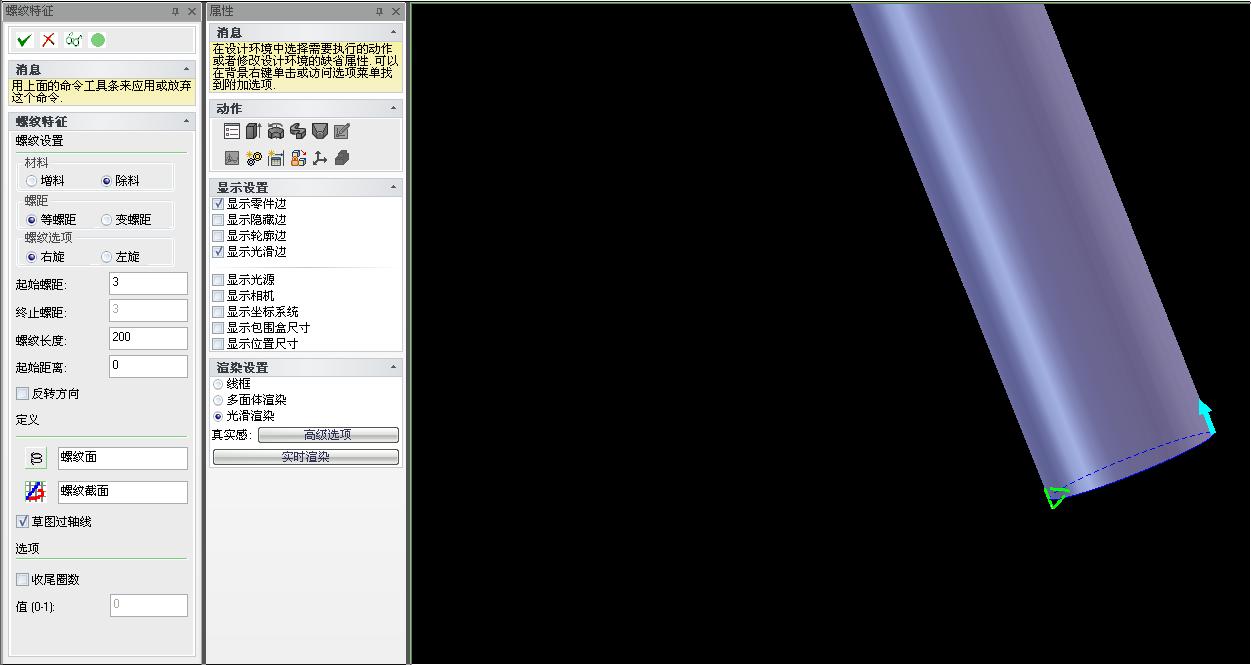Click the 螺纹面 selection field
Image resolution: width=1251 pixels, height=665 pixels.
click(123, 458)
